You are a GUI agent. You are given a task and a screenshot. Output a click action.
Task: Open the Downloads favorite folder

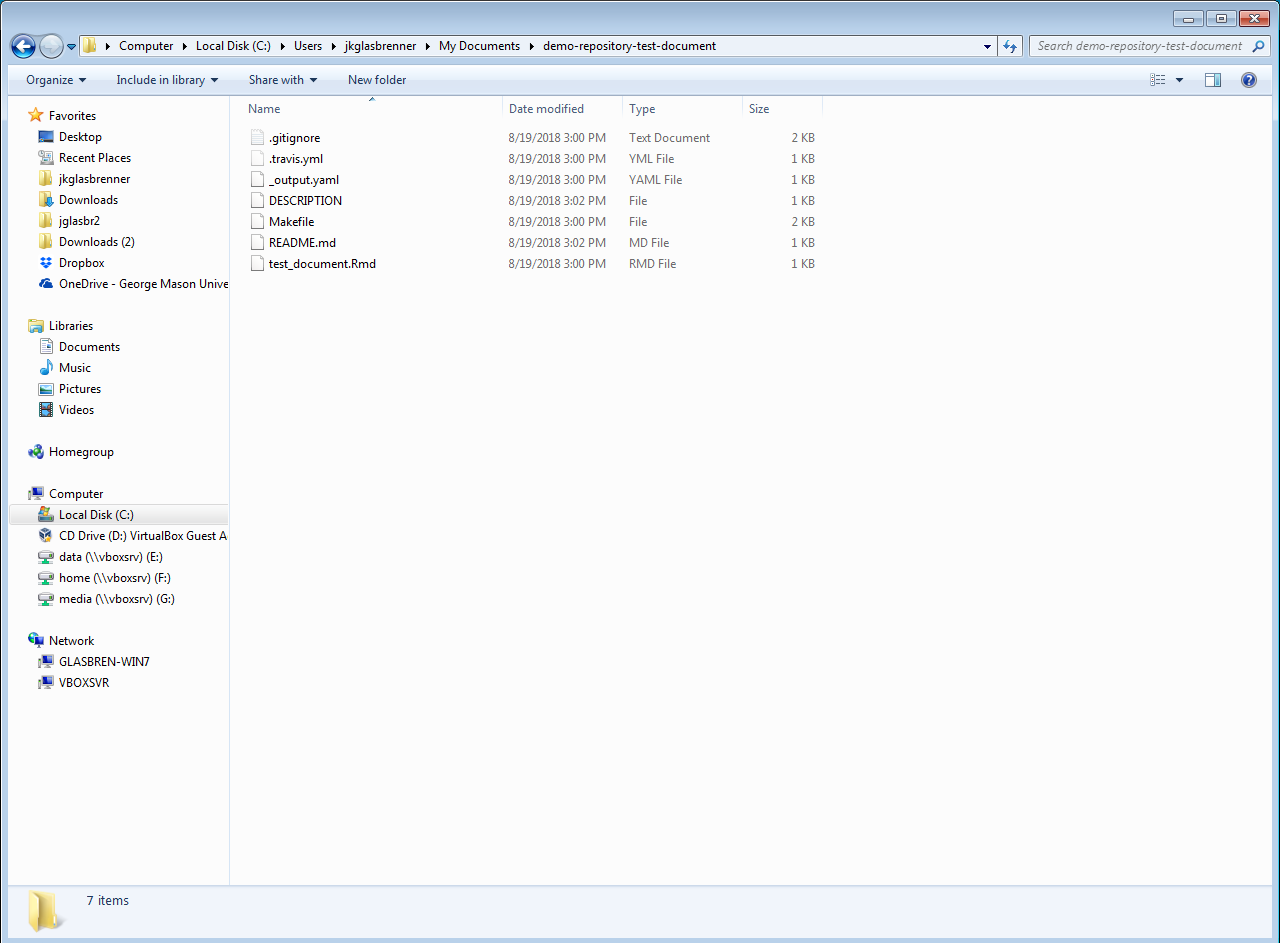click(88, 200)
